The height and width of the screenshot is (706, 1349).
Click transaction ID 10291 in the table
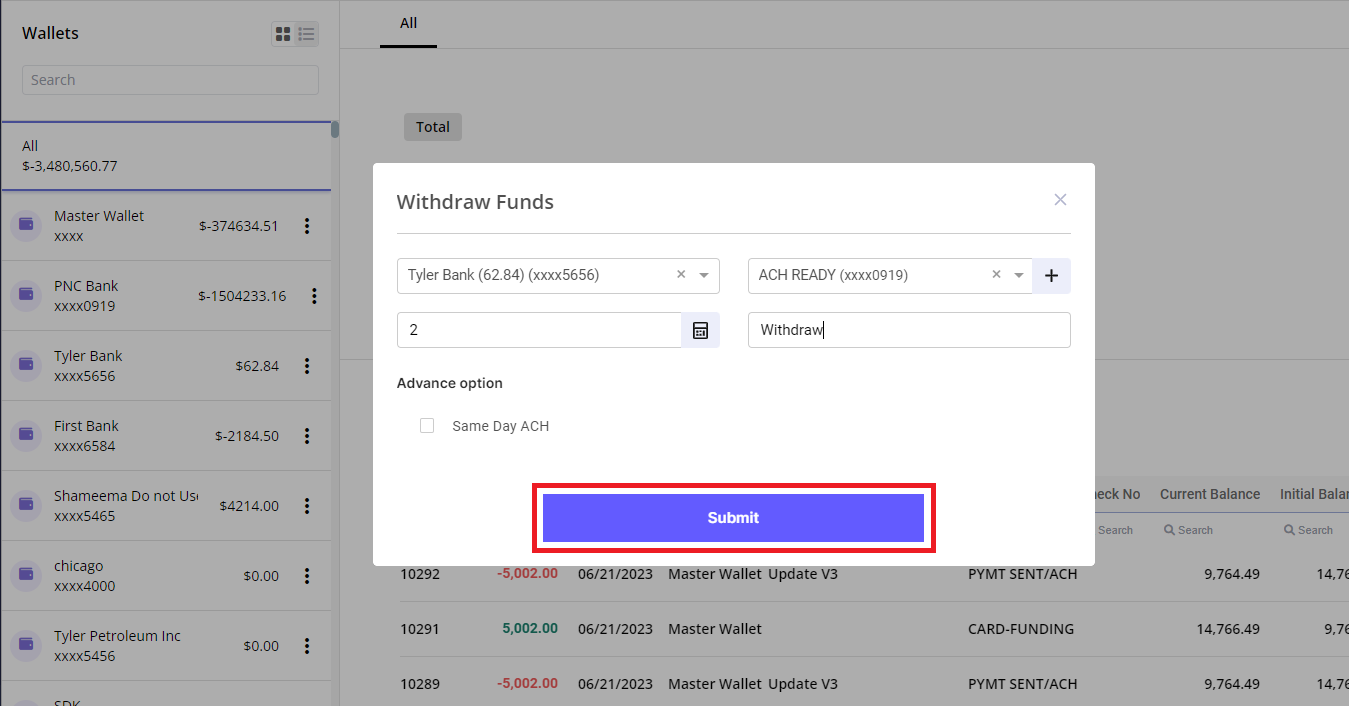coord(420,629)
